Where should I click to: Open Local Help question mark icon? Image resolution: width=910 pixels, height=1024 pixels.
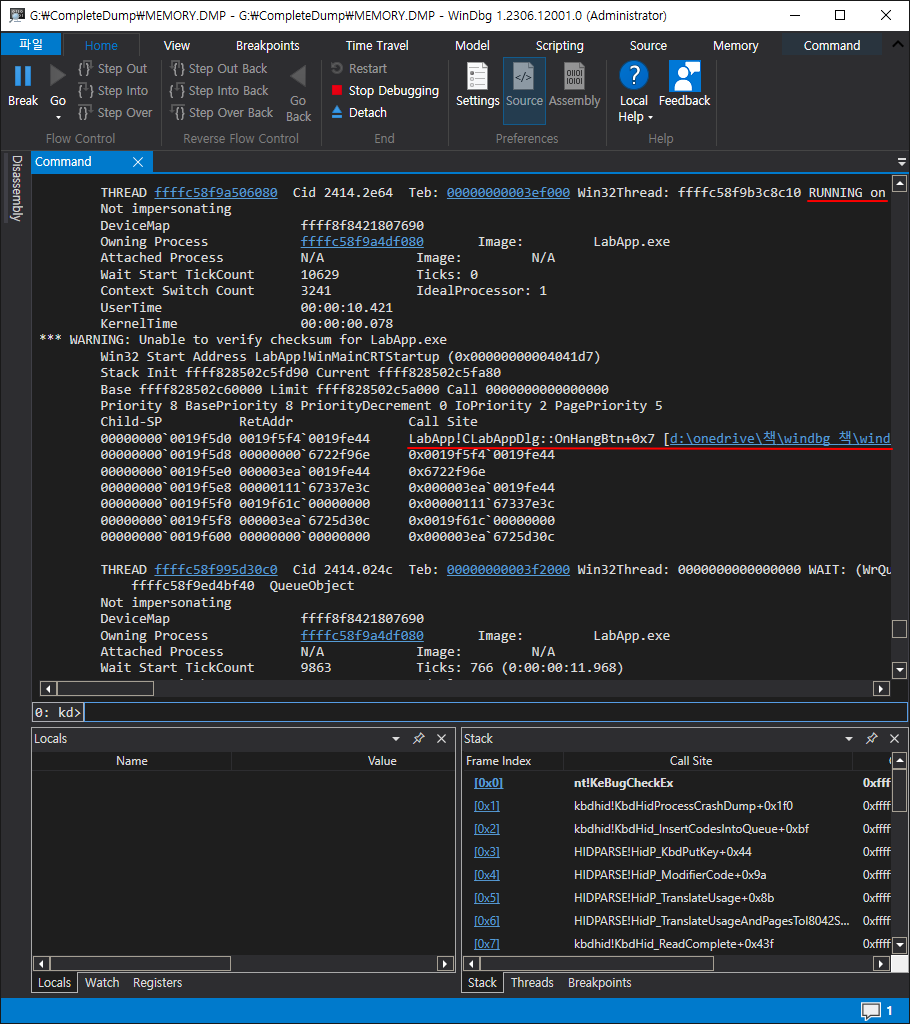pyautogui.click(x=633, y=75)
